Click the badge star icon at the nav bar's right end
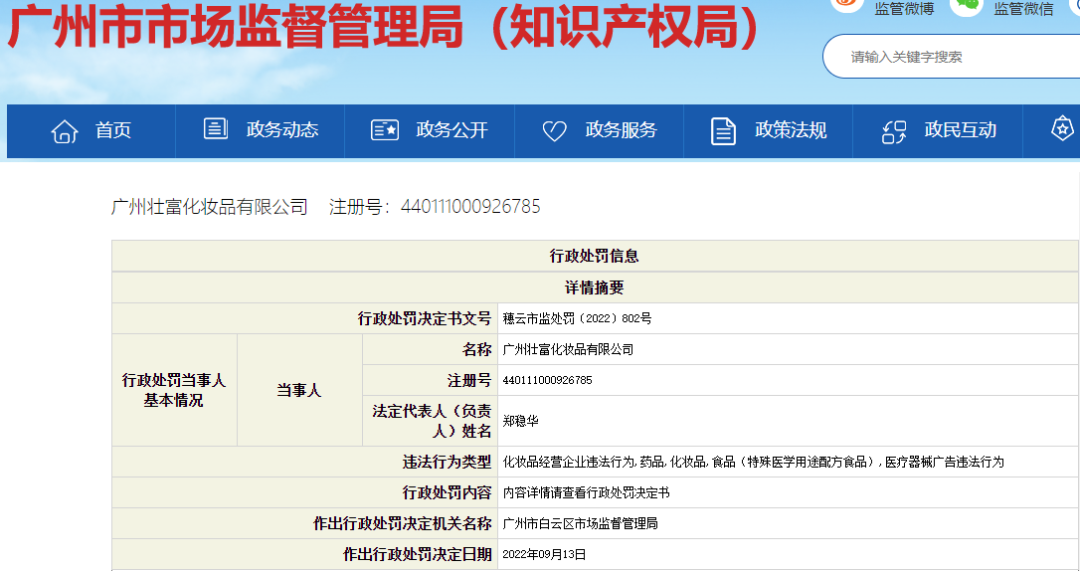 pyautogui.click(x=1063, y=129)
